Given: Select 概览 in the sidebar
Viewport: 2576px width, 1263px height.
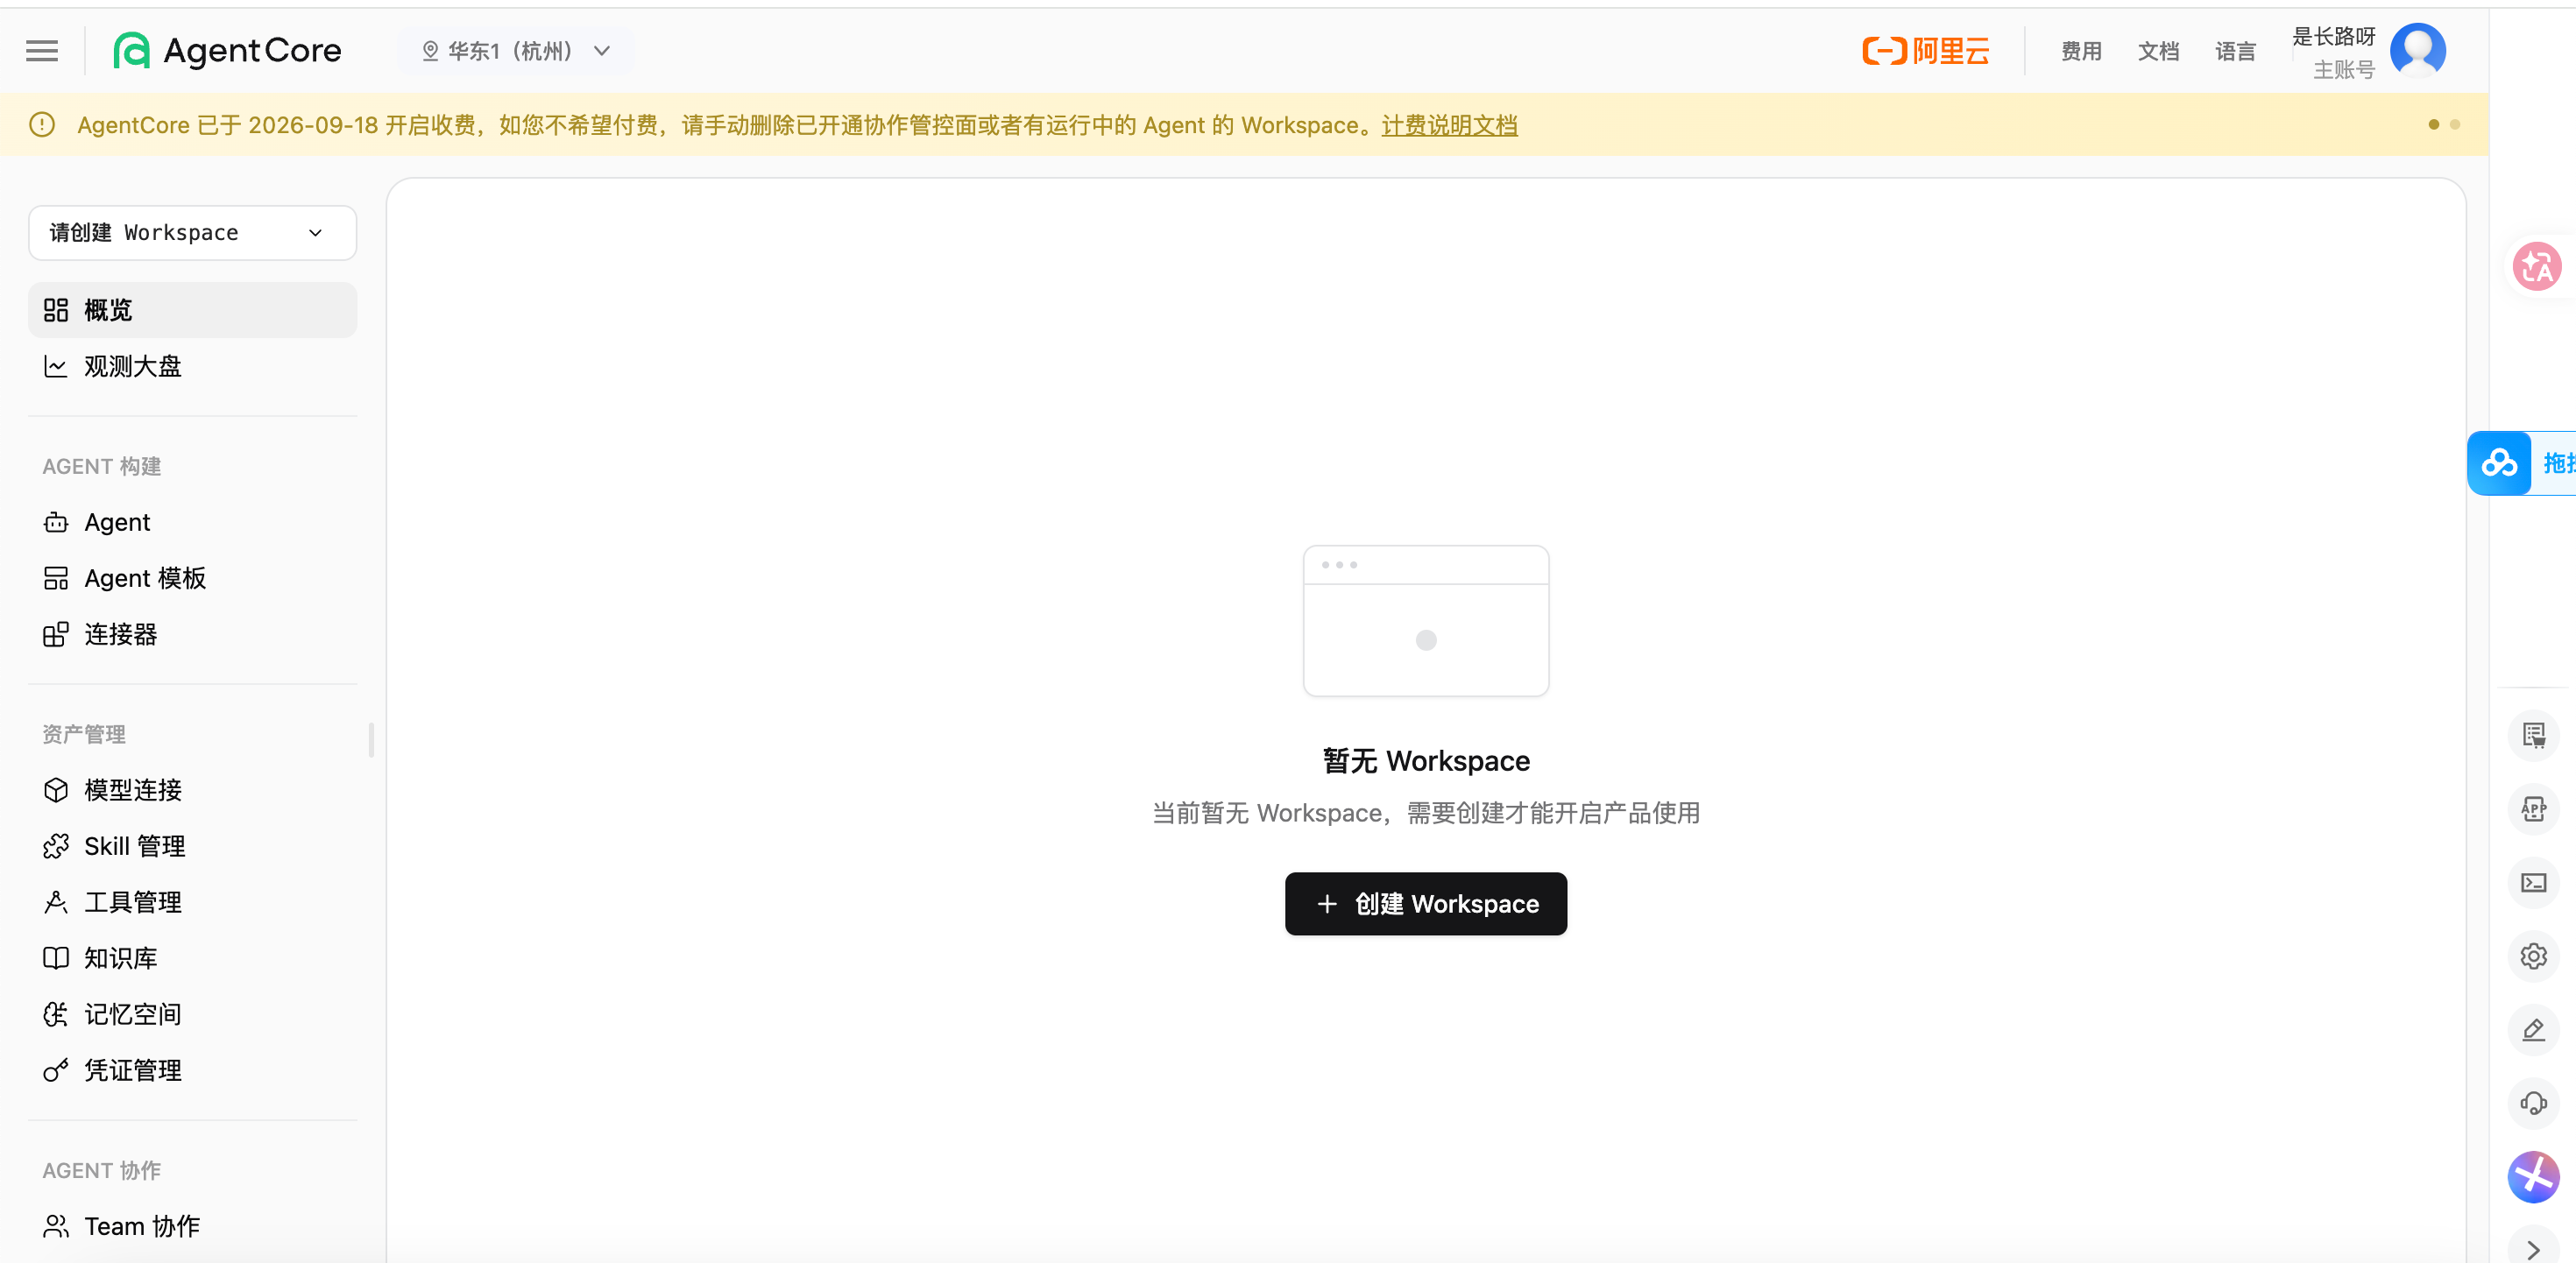Looking at the screenshot, I should (x=192, y=310).
